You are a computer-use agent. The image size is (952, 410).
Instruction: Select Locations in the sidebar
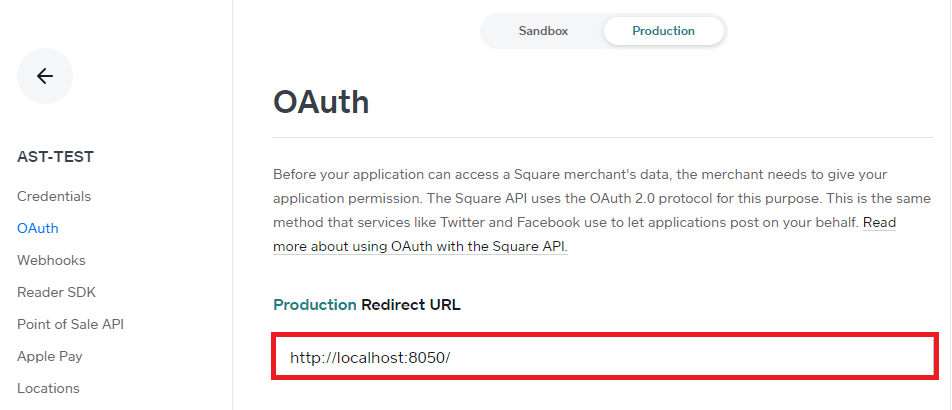(48, 388)
